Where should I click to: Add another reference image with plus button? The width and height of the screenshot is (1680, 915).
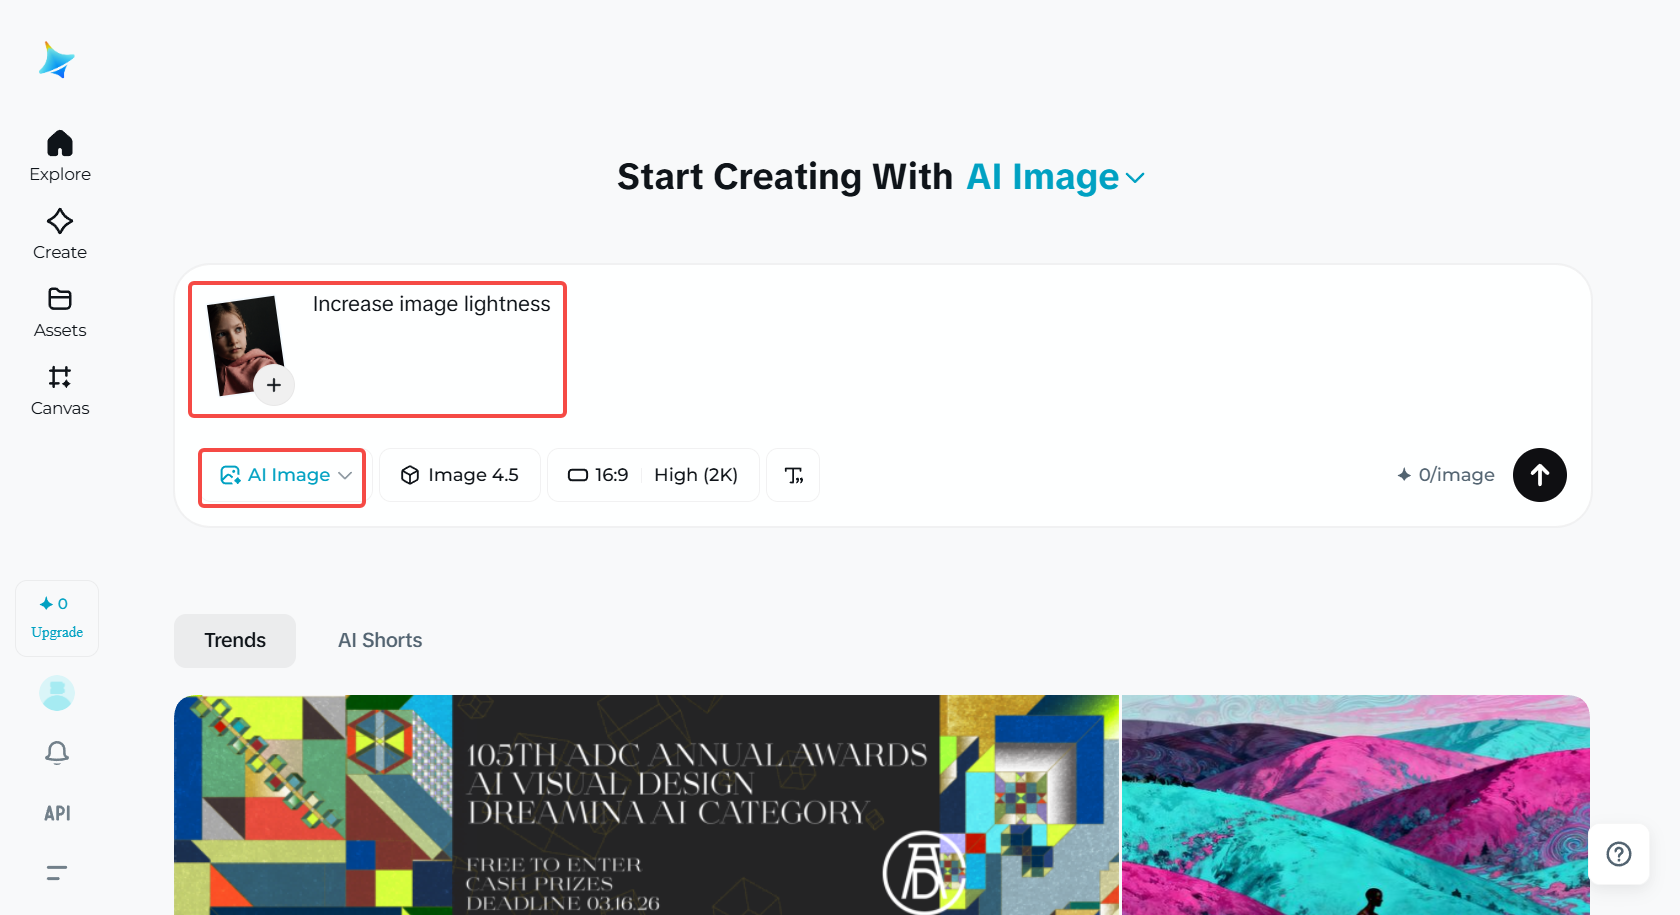click(274, 385)
